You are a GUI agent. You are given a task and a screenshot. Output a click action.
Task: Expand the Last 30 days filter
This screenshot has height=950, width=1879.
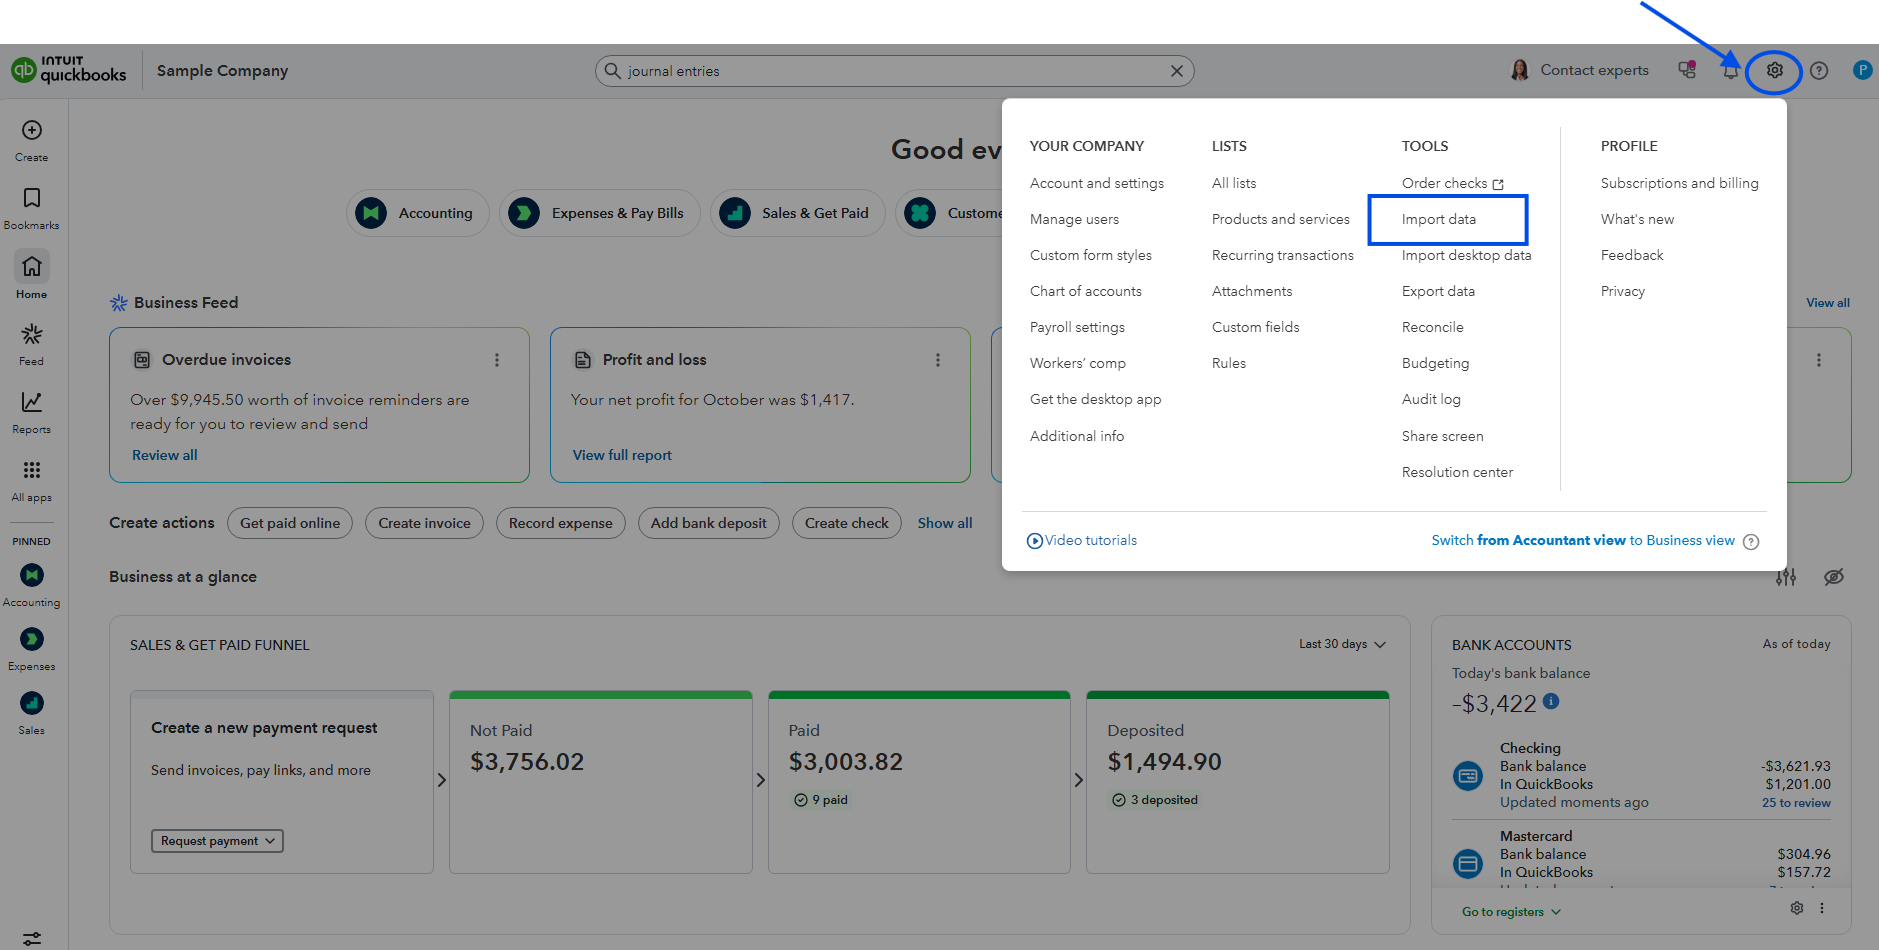point(1340,644)
